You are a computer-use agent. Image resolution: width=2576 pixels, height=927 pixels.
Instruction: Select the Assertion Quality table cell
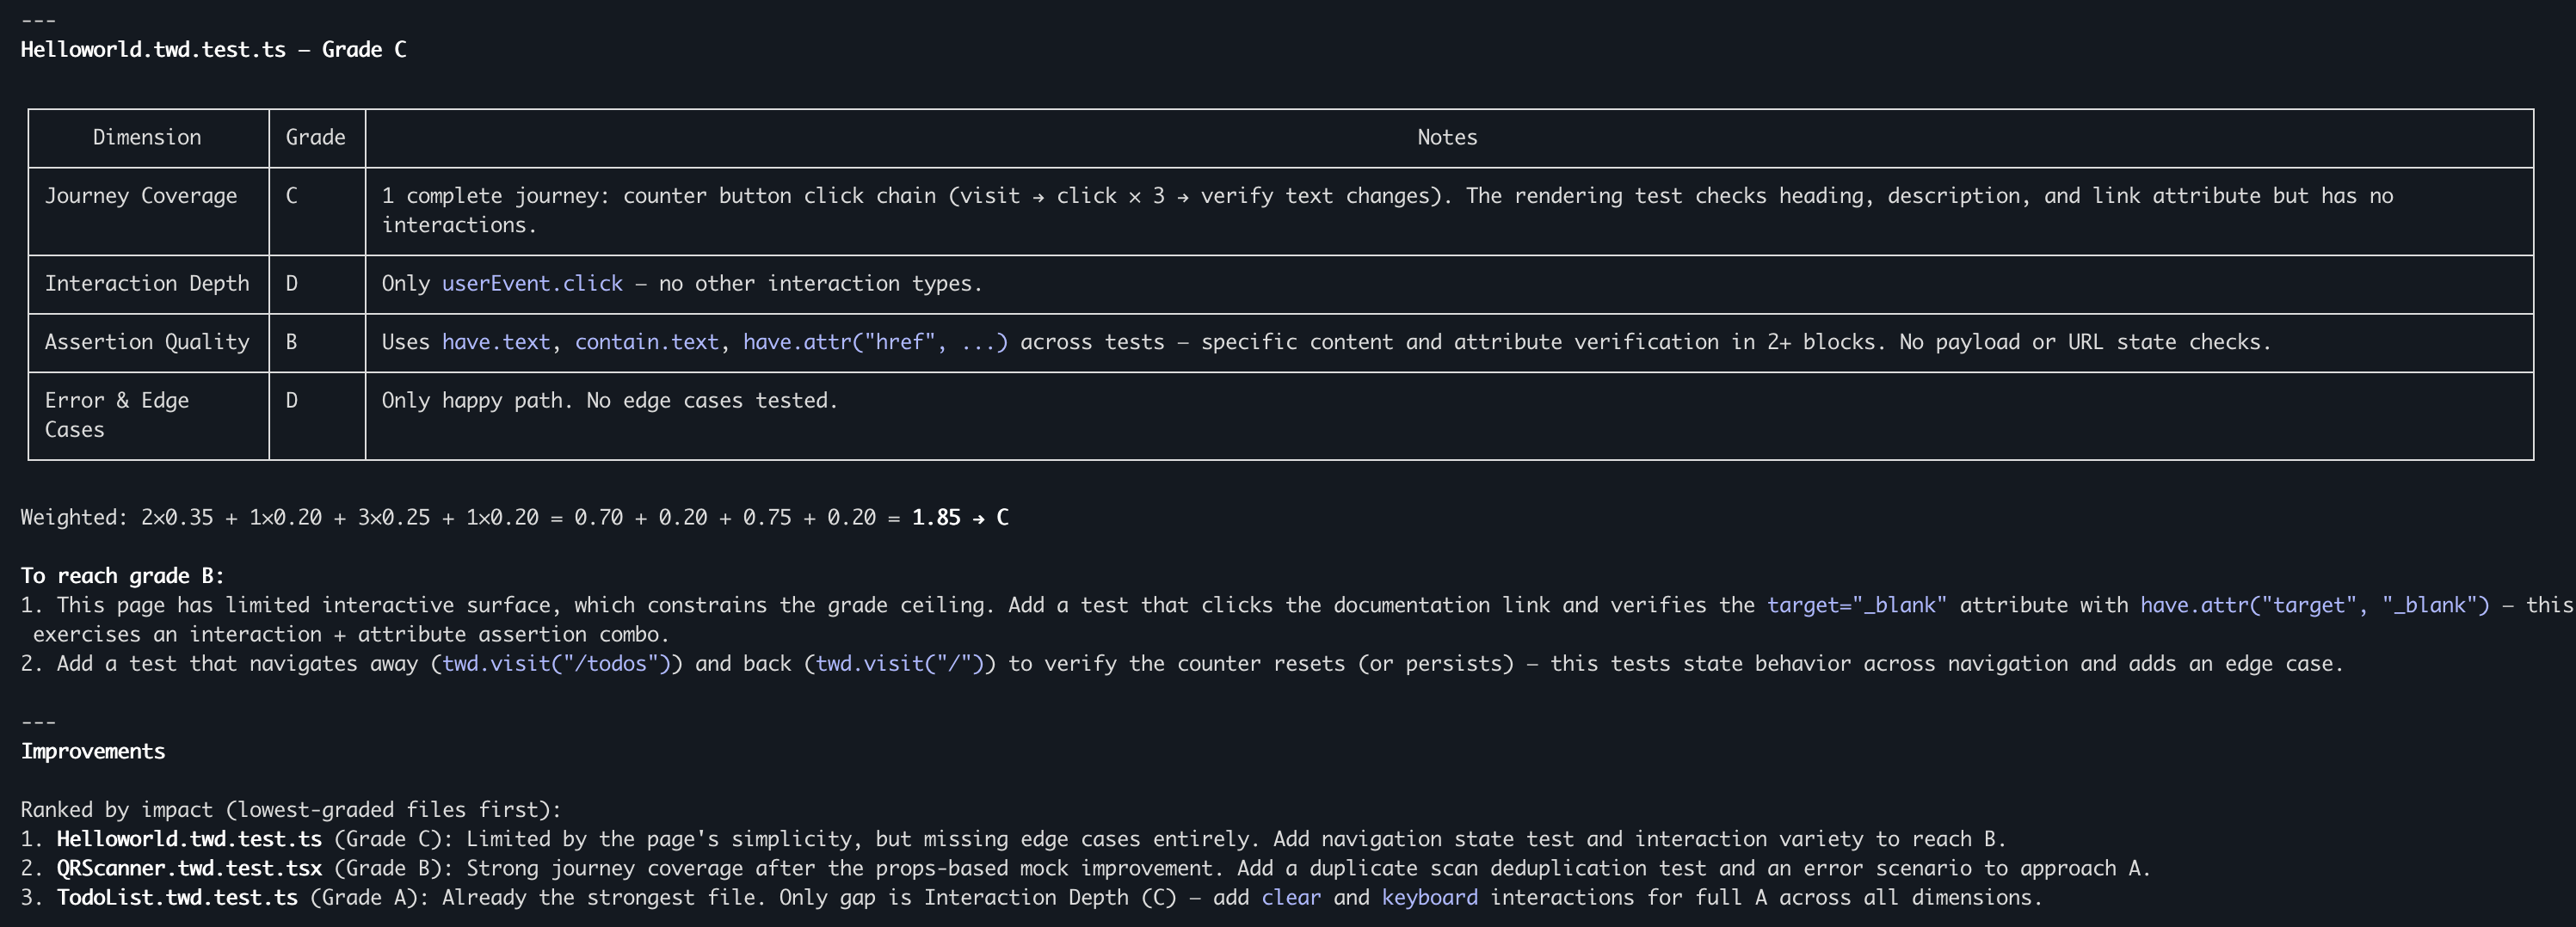147,342
